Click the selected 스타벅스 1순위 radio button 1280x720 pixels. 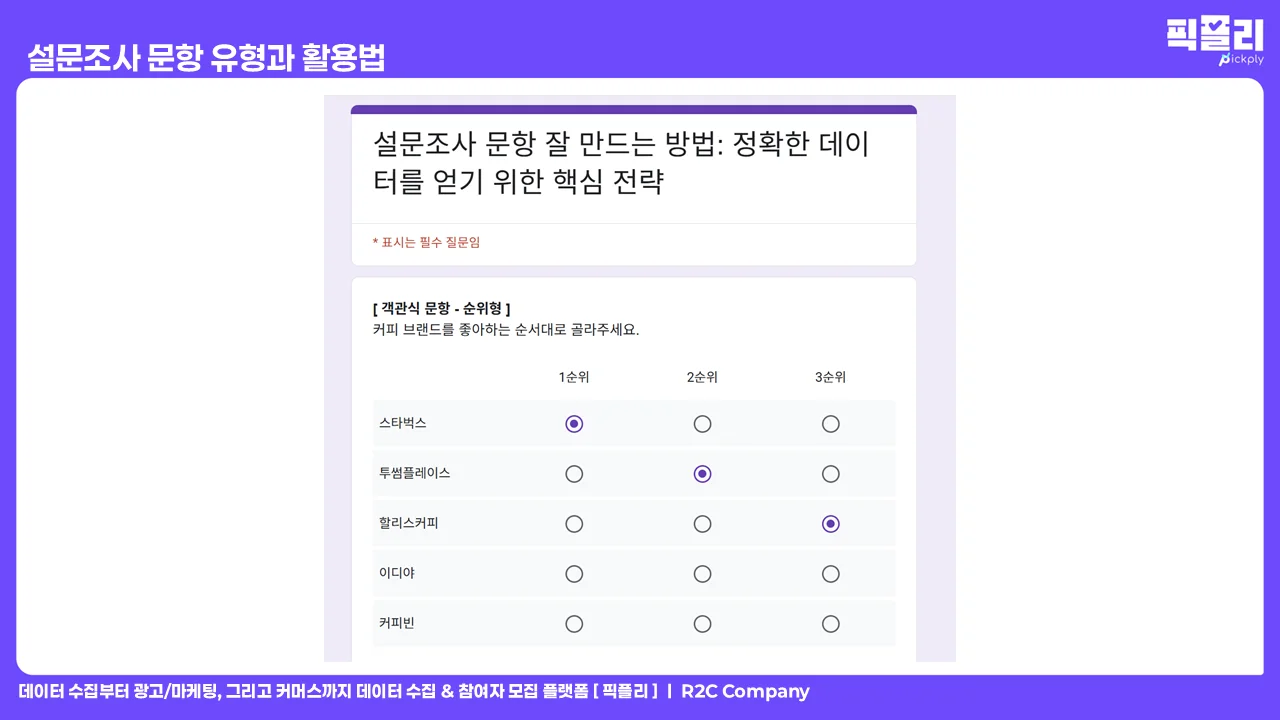pyautogui.click(x=574, y=423)
